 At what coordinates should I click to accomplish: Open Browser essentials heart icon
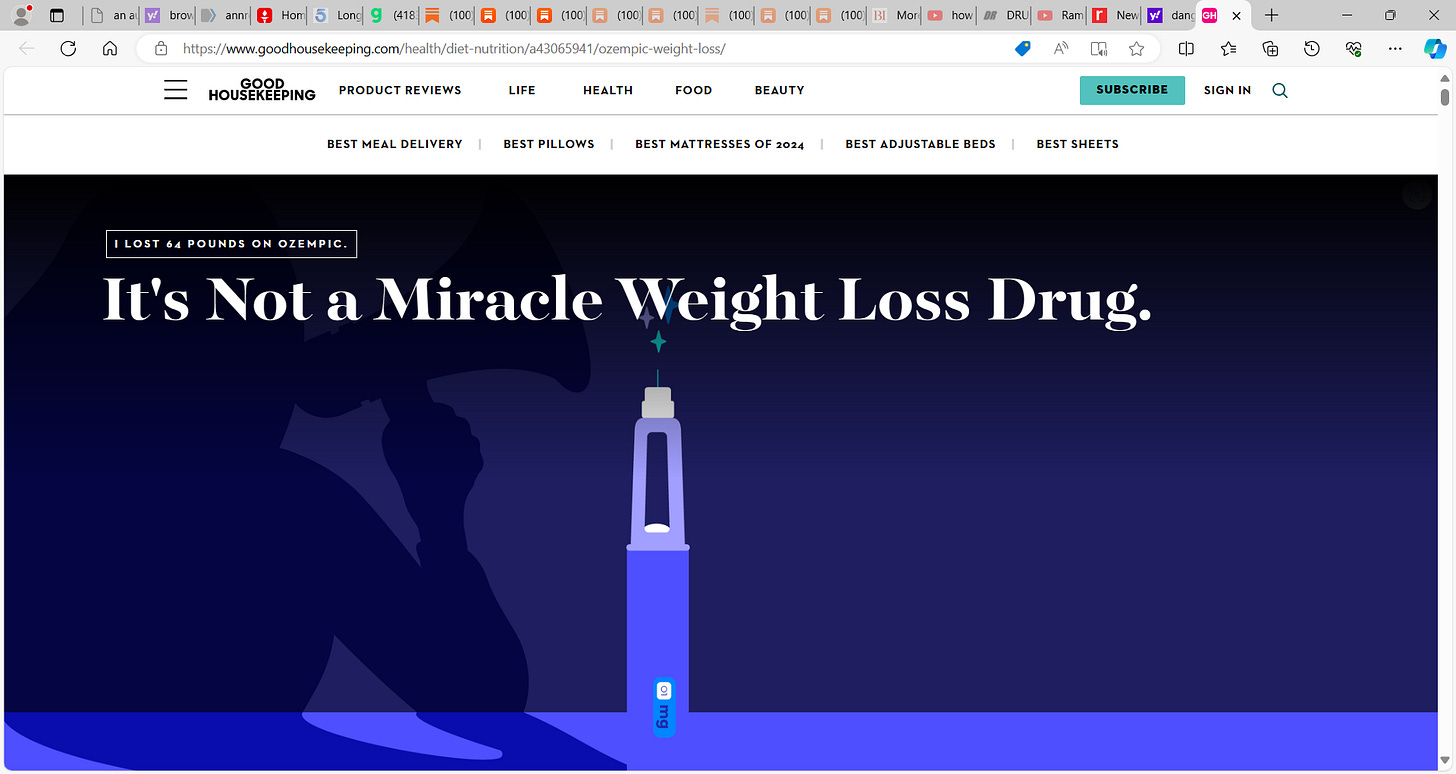click(x=1354, y=48)
